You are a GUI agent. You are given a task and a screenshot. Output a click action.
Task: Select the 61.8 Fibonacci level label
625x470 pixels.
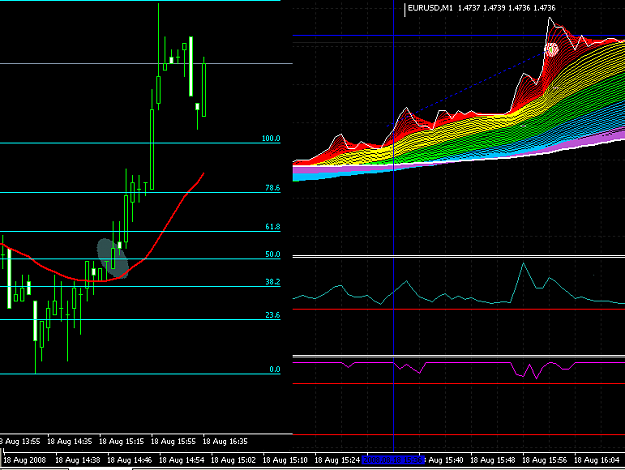click(x=273, y=226)
